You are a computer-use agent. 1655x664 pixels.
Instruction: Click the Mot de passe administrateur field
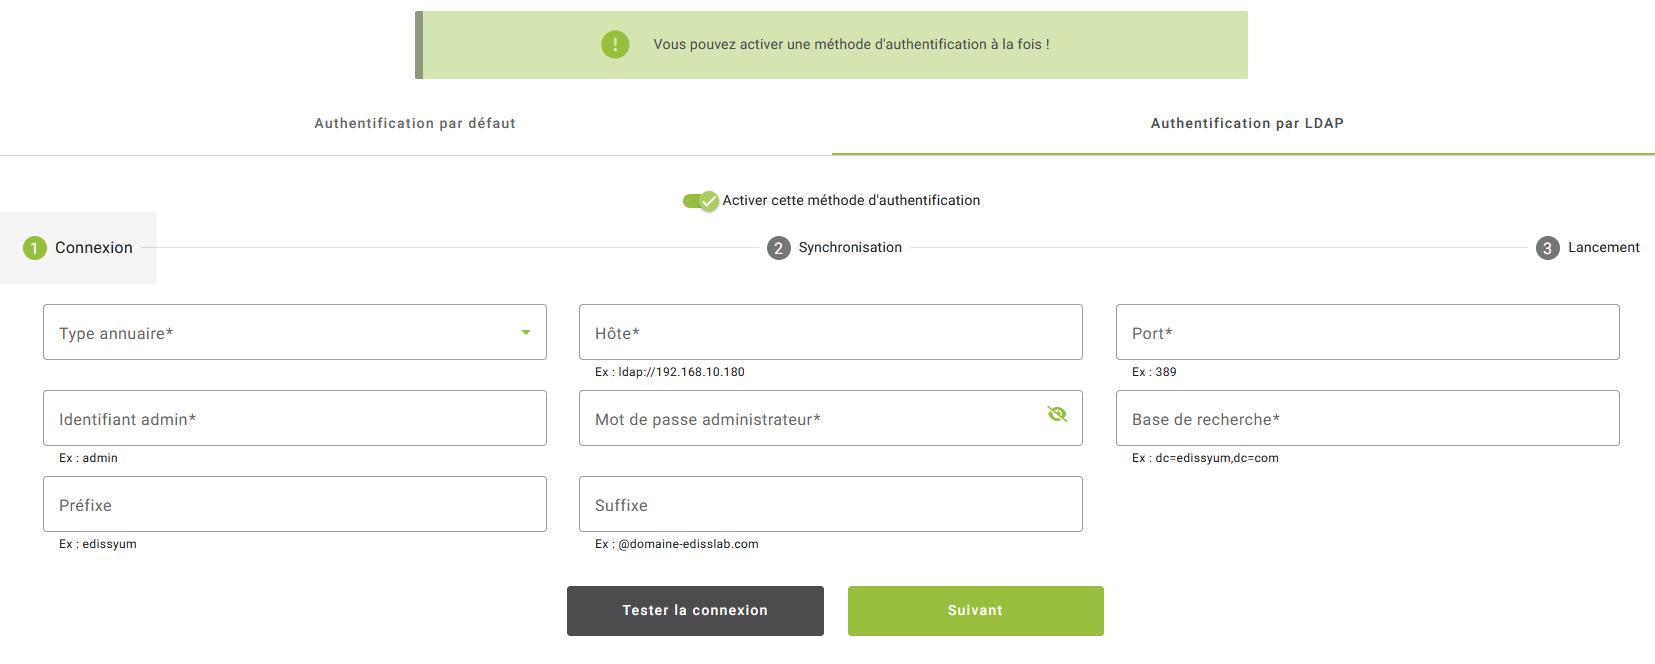point(810,418)
